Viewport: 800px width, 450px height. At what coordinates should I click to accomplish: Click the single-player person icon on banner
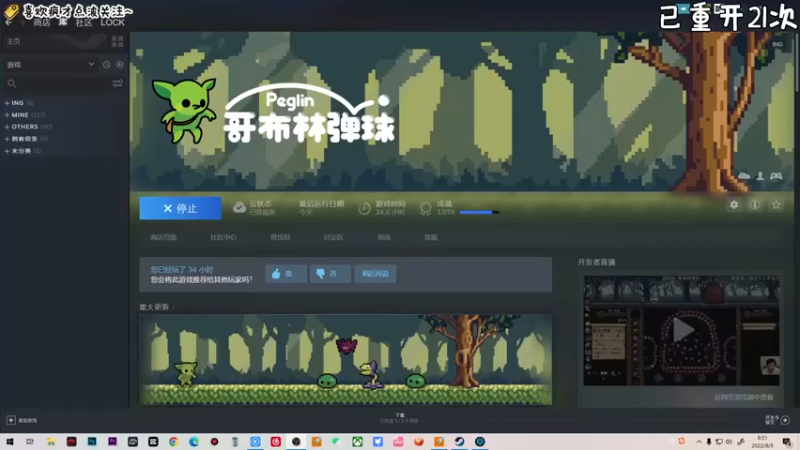pyautogui.click(x=760, y=176)
